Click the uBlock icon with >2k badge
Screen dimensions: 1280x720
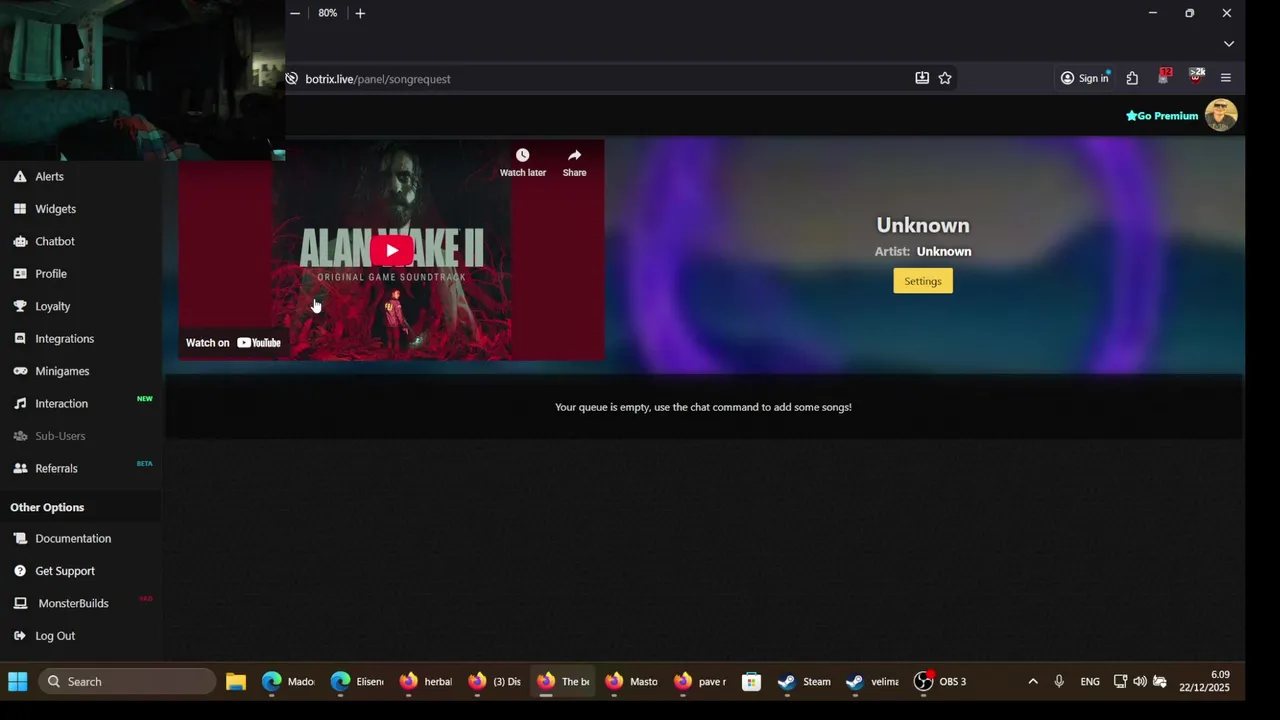pos(1196,78)
